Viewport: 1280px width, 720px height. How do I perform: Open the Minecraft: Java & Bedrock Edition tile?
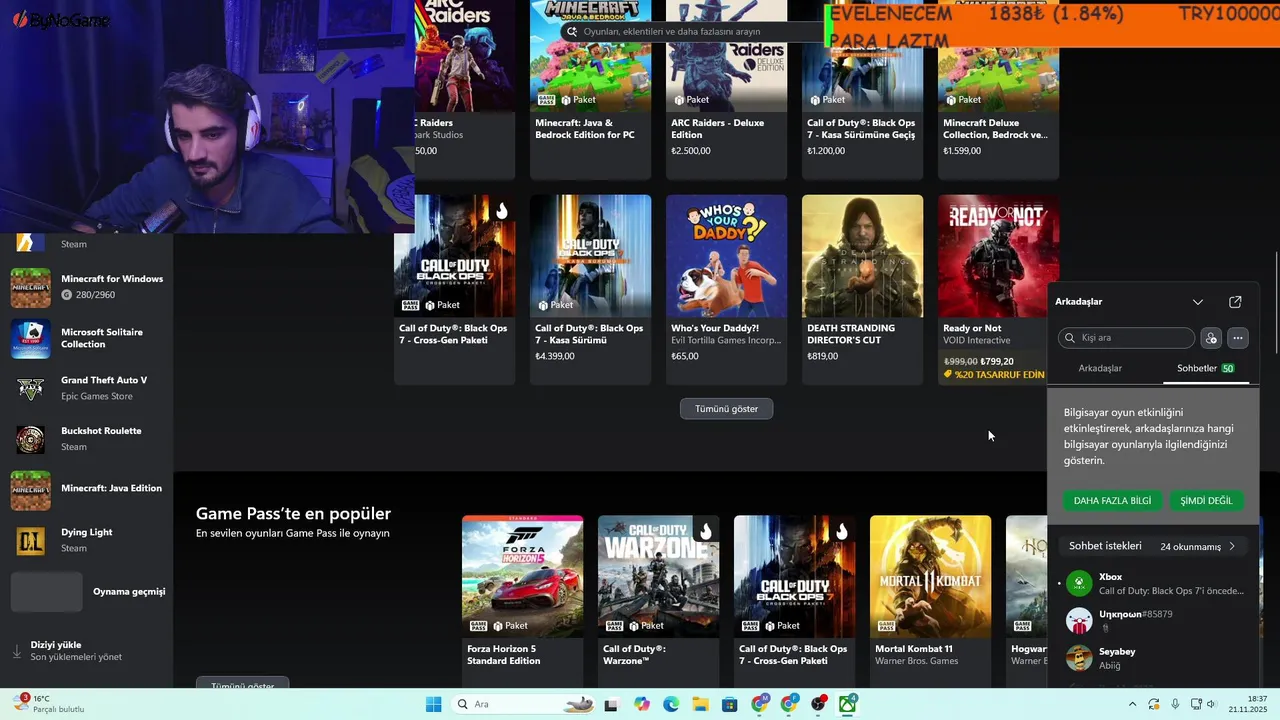[590, 90]
